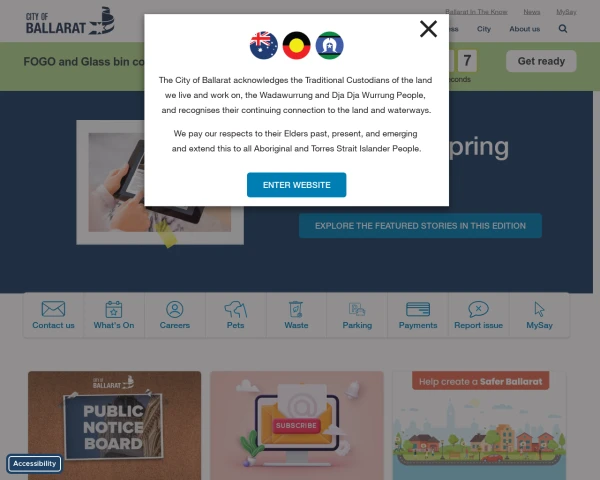The height and width of the screenshot is (480, 600).
Task: Open the What's On calendar icon
Action: pyautogui.click(x=114, y=309)
